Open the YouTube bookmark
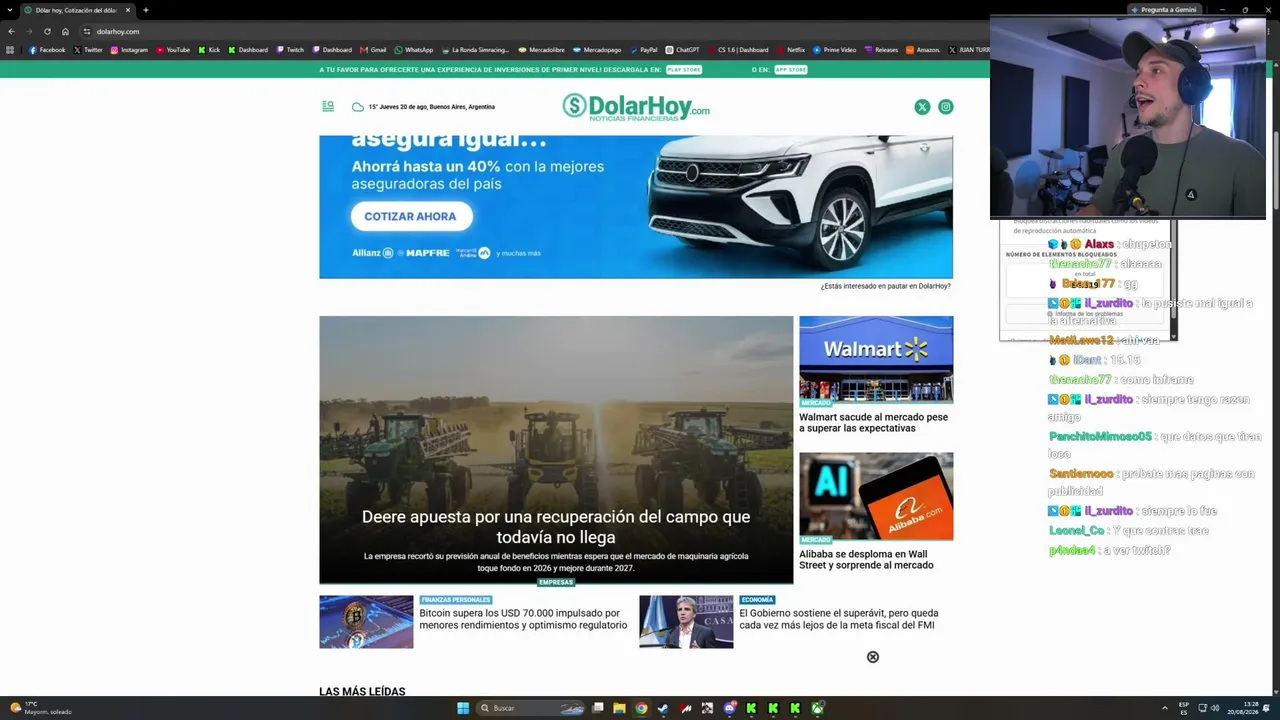Image resolution: width=1280 pixels, height=720 pixels. point(173,50)
